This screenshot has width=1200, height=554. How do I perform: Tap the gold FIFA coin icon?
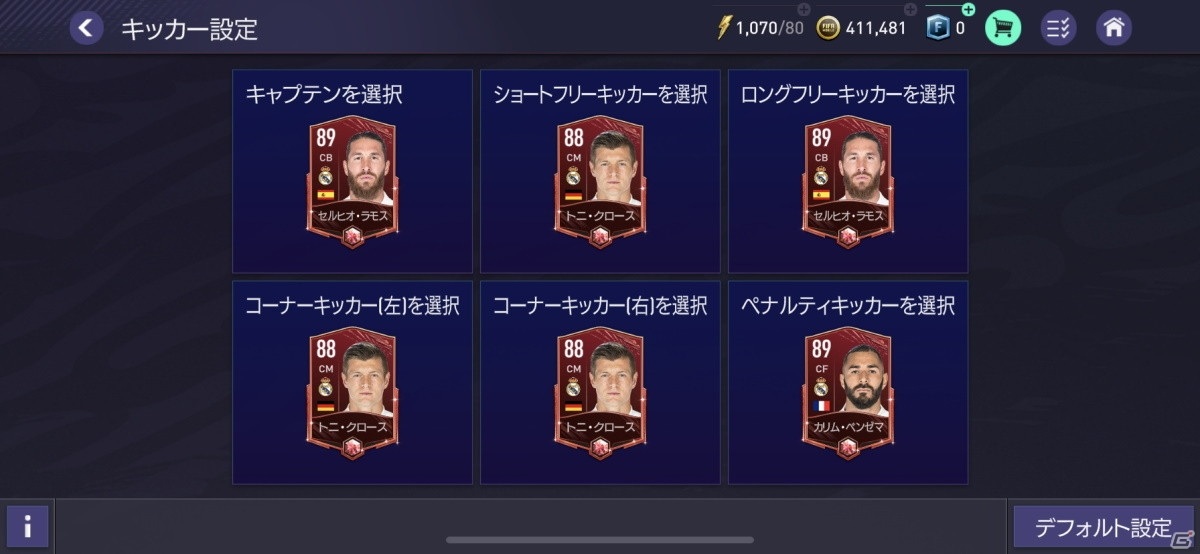[829, 28]
